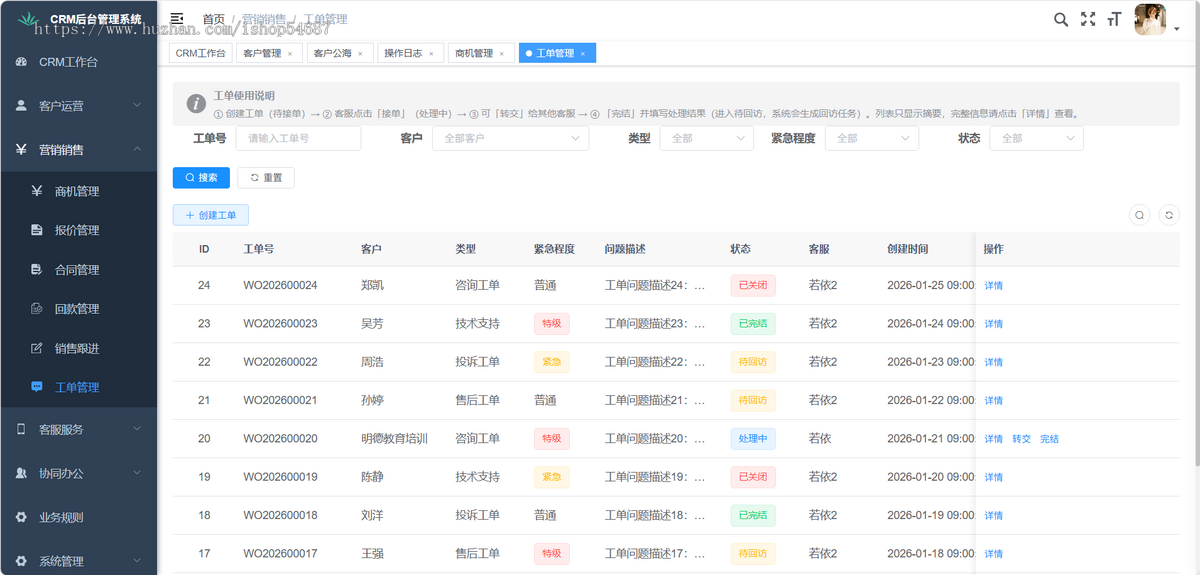Open font size setting icon
1200x575 pixels.
coord(1114,19)
